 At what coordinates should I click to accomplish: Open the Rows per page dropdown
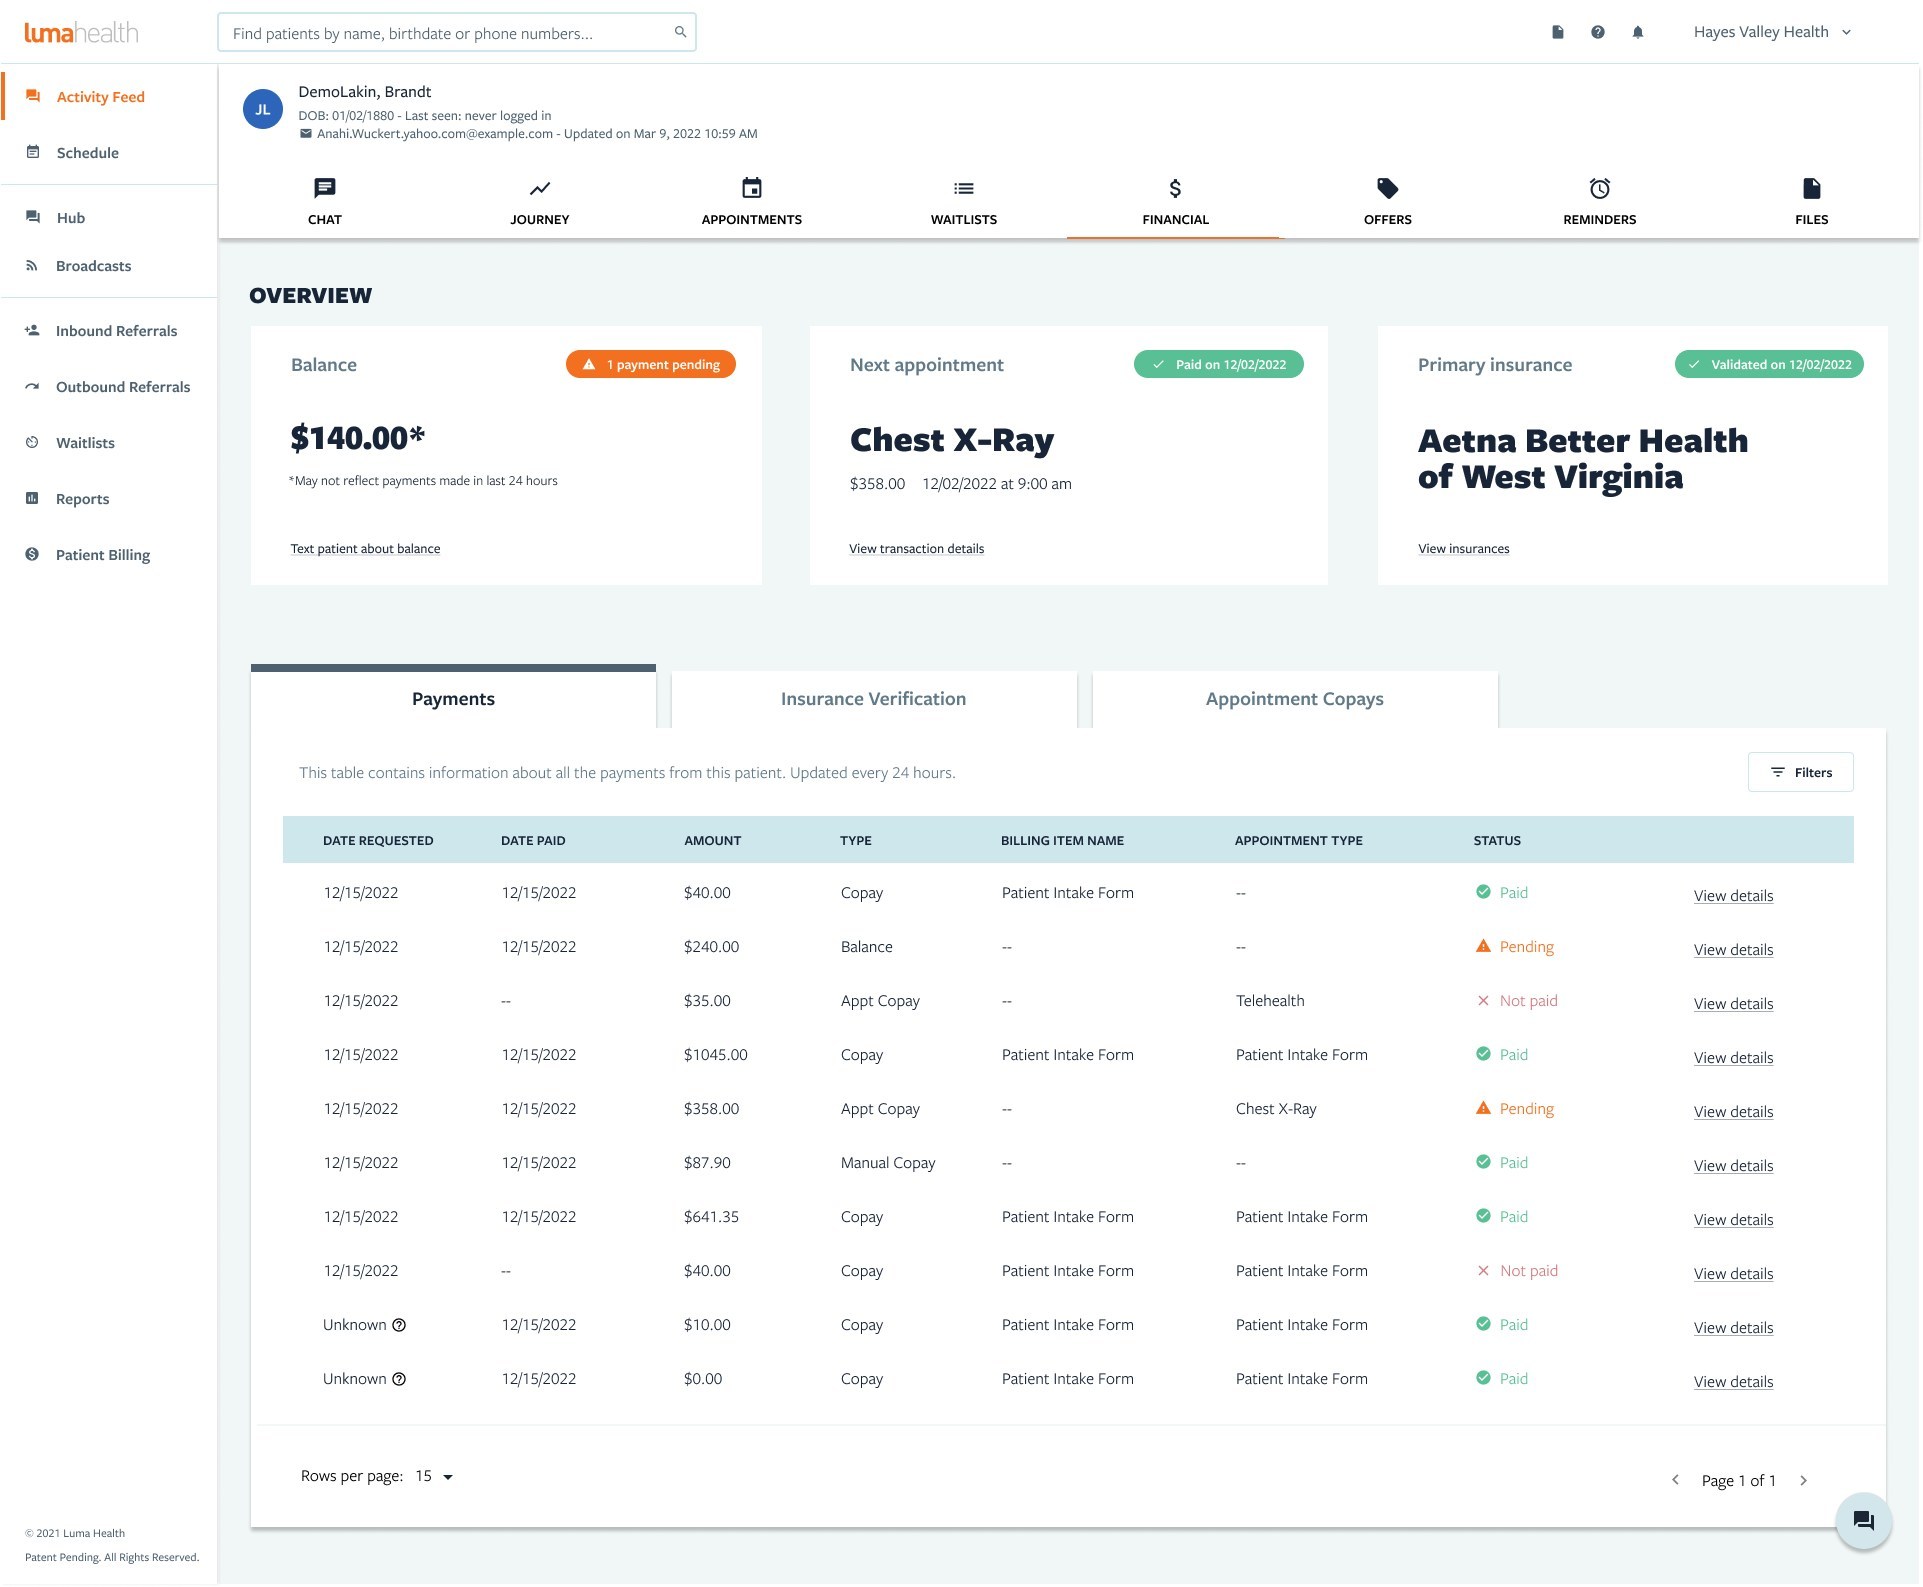pyautogui.click(x=434, y=1476)
